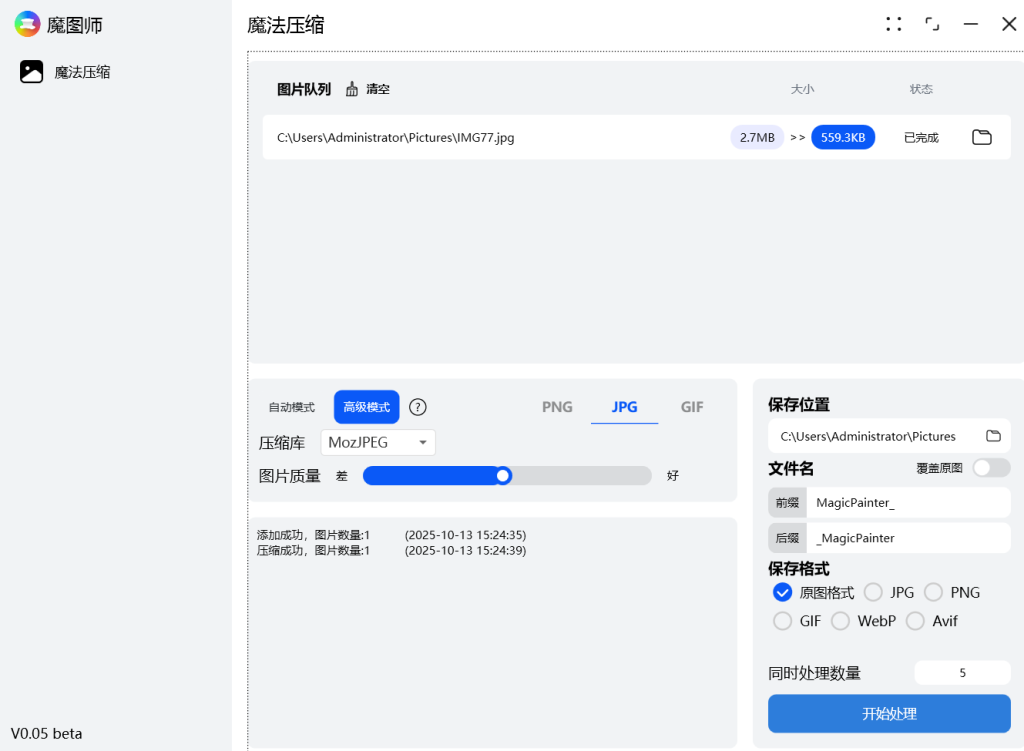Click the four-dots layout icon in the title bar
The width and height of the screenshot is (1024, 751).
(893, 23)
